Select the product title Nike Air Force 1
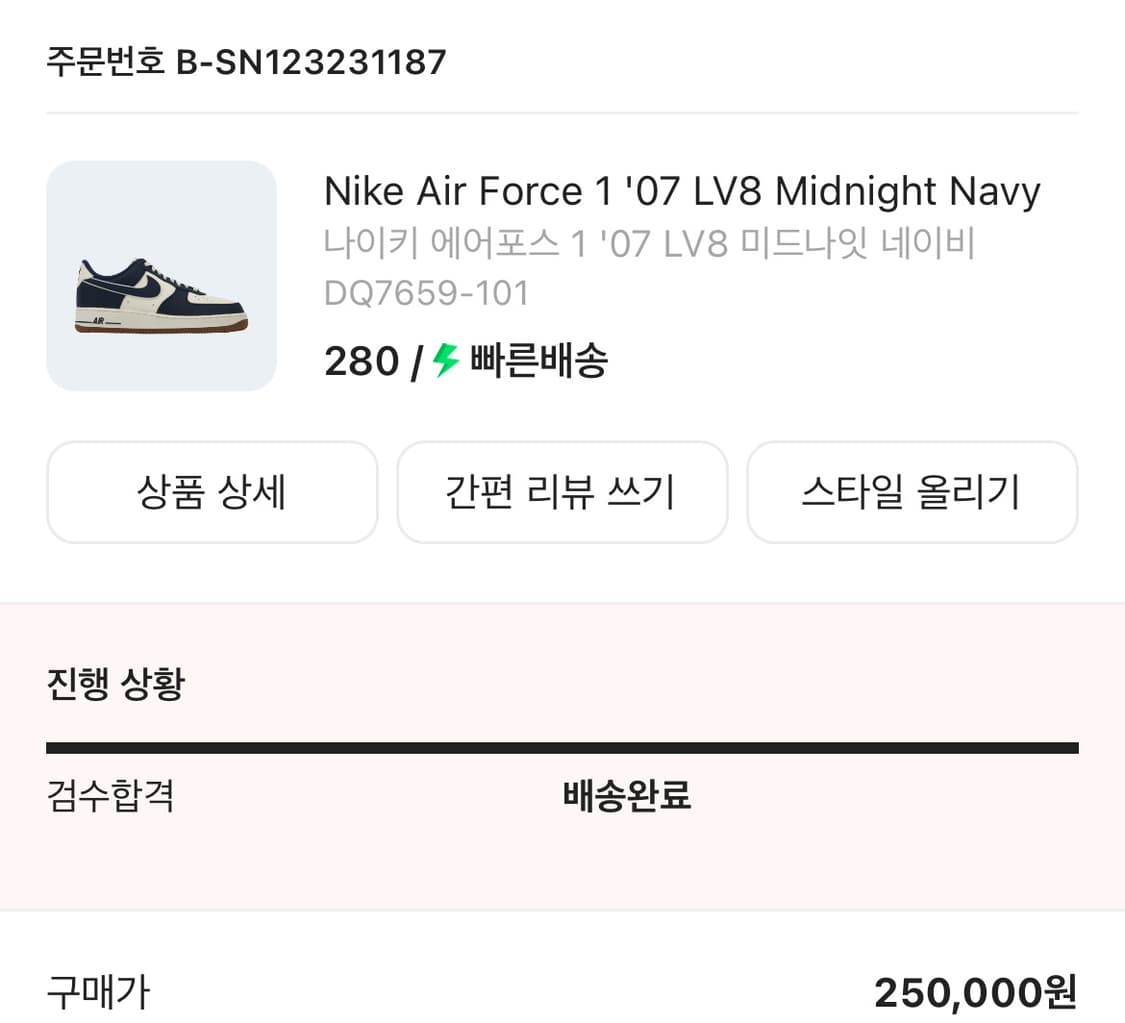Viewport: 1125px width, 1023px height. click(681, 190)
